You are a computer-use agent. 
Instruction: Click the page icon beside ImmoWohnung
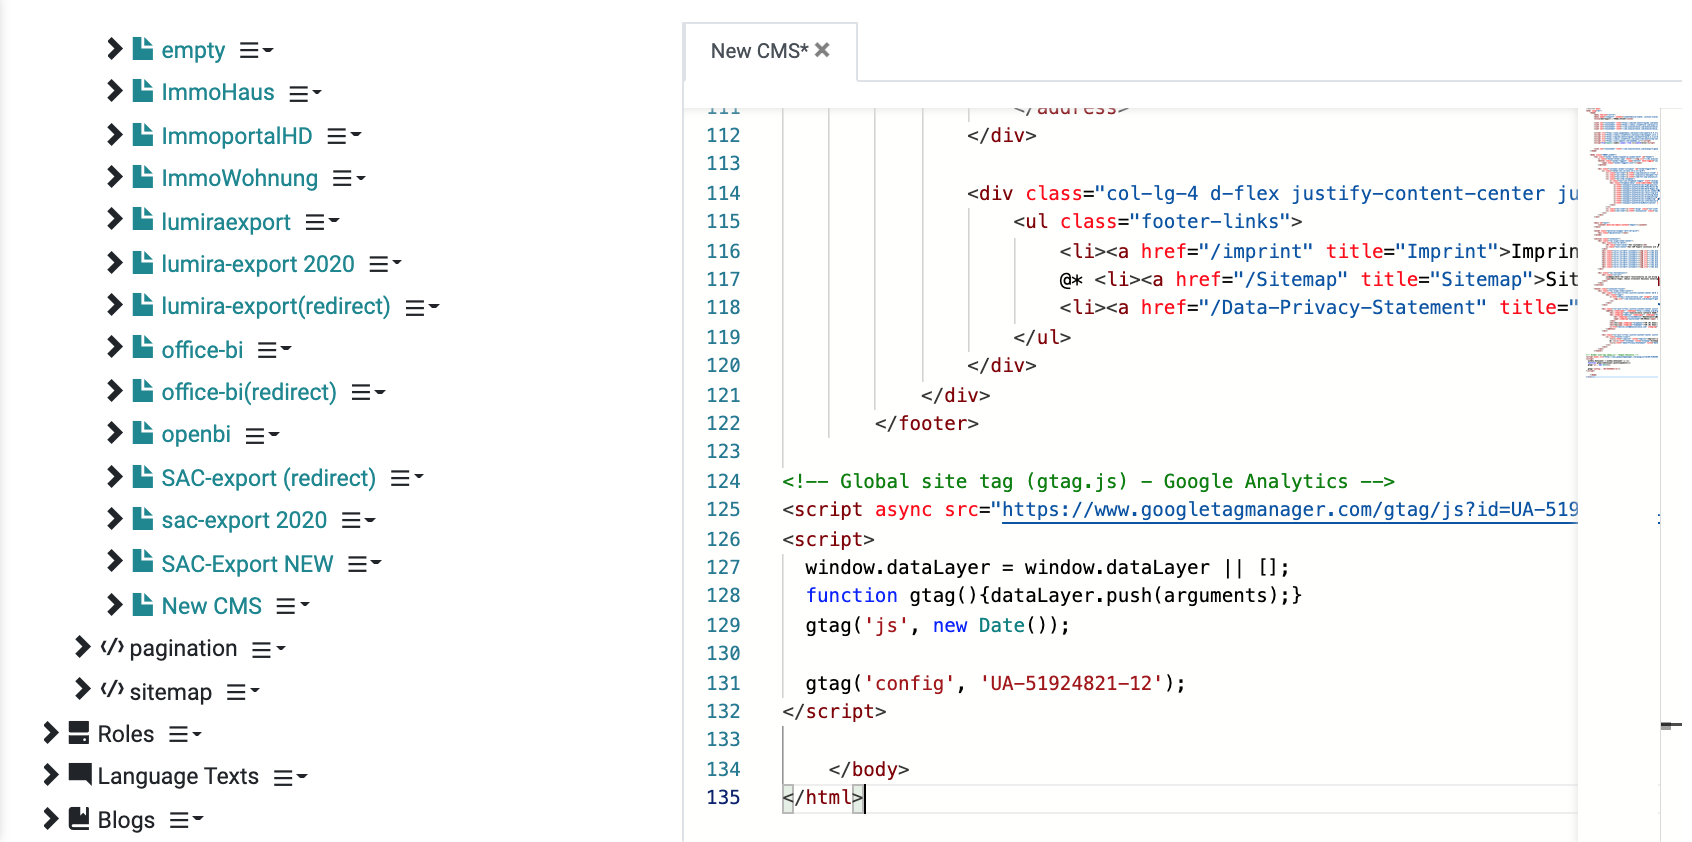click(x=143, y=176)
